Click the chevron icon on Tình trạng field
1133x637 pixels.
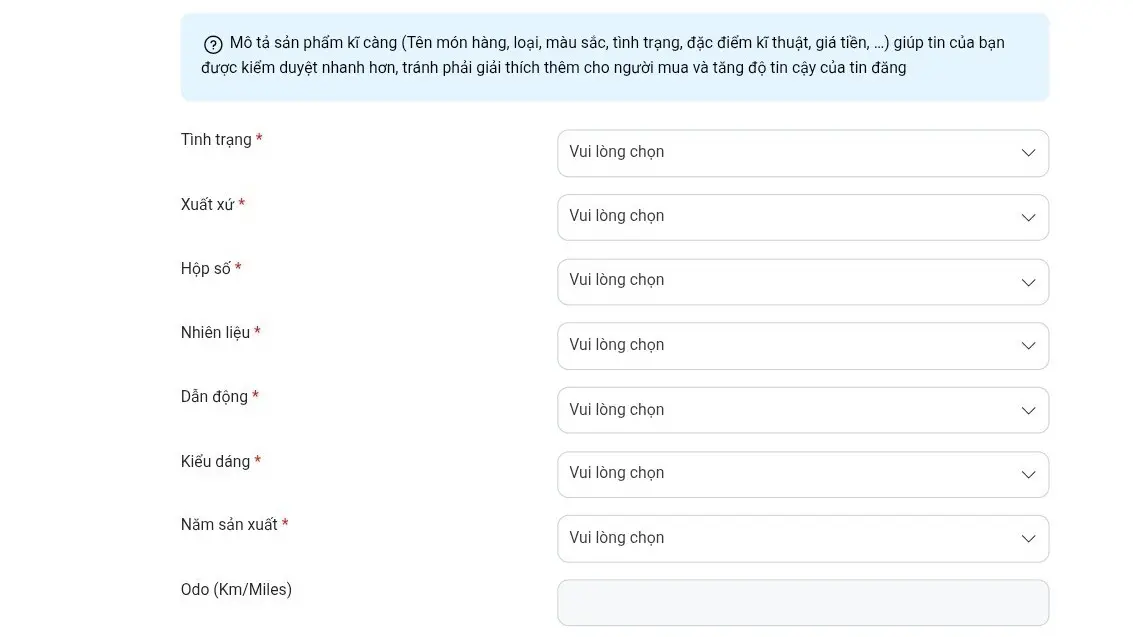pos(1028,152)
